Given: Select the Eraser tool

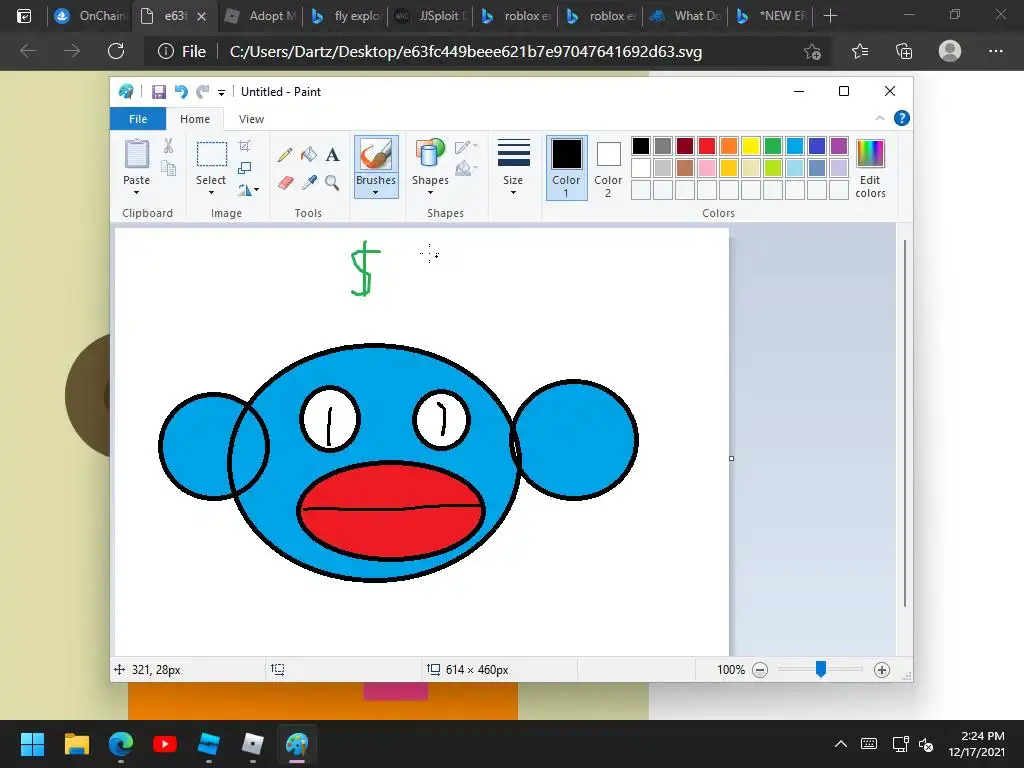Looking at the screenshot, I should (x=285, y=183).
